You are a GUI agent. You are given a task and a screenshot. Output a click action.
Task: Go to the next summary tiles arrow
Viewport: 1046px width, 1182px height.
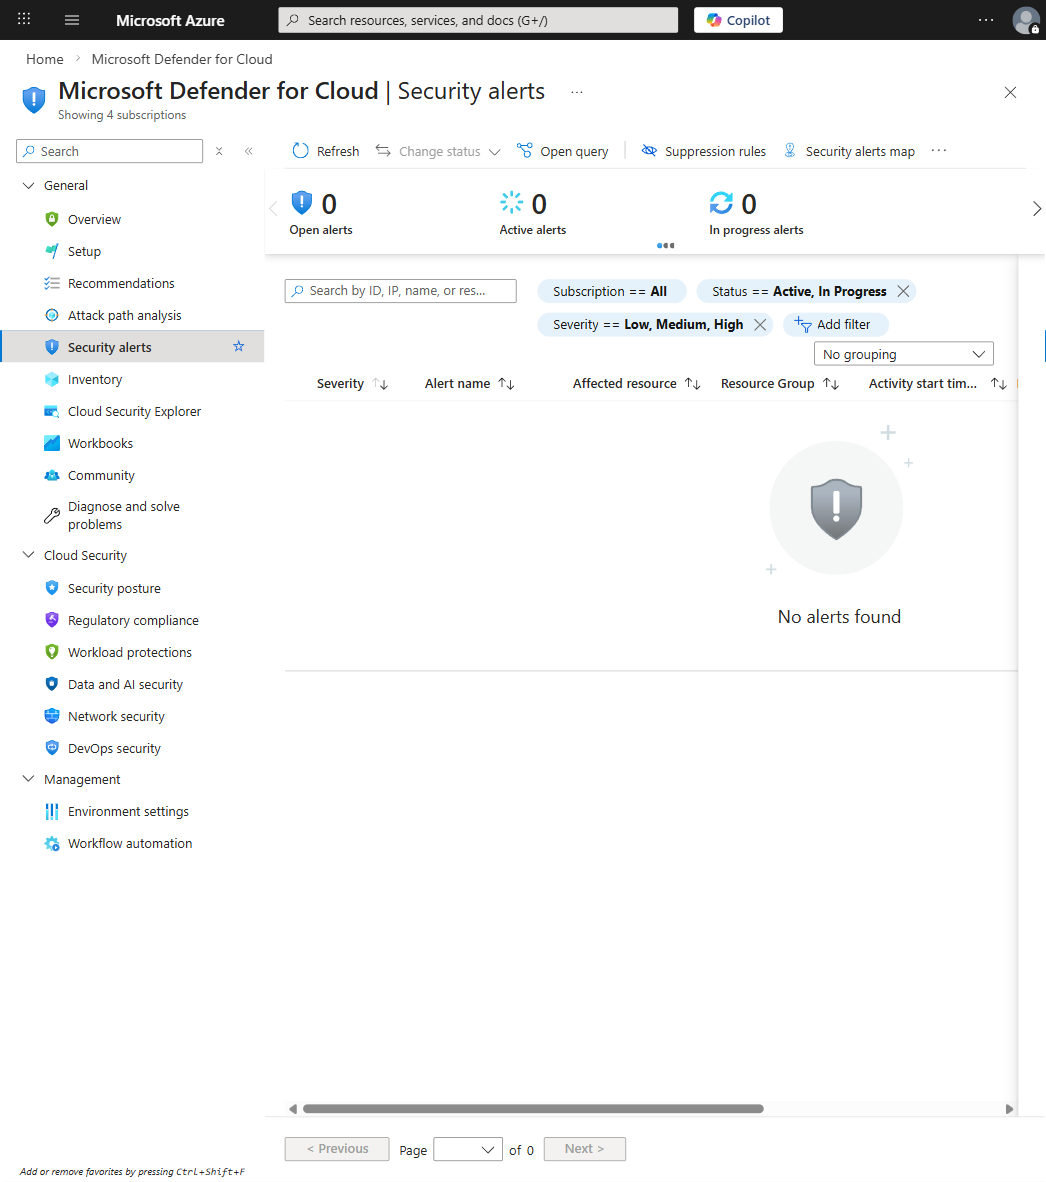tap(1036, 208)
